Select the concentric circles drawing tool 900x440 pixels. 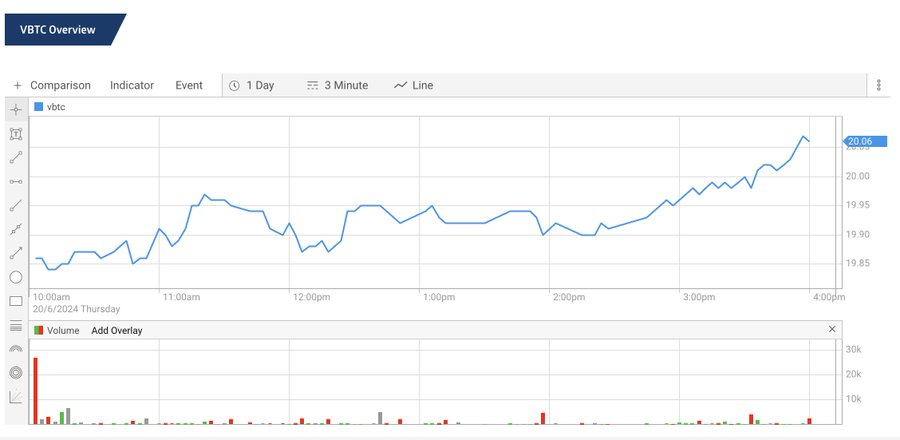pyautogui.click(x=16, y=373)
